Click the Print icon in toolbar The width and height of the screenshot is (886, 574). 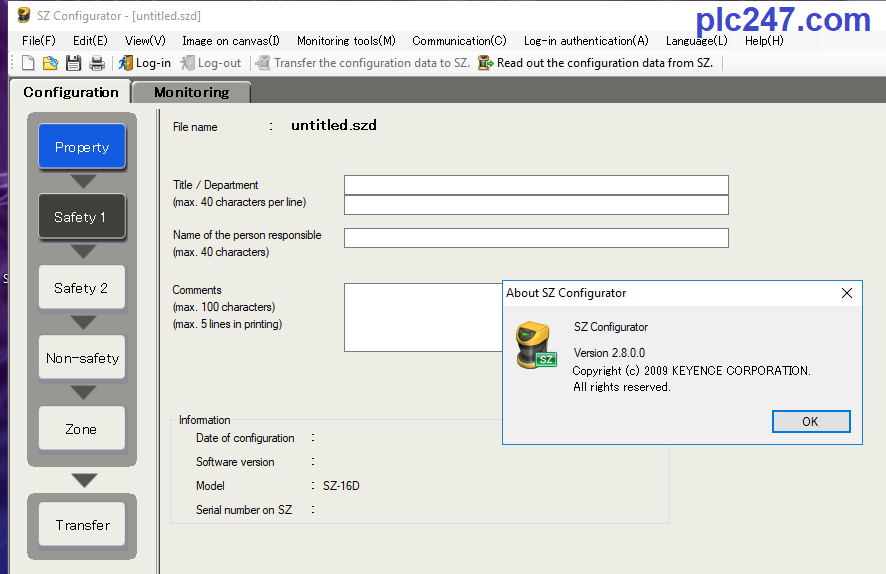click(x=97, y=63)
